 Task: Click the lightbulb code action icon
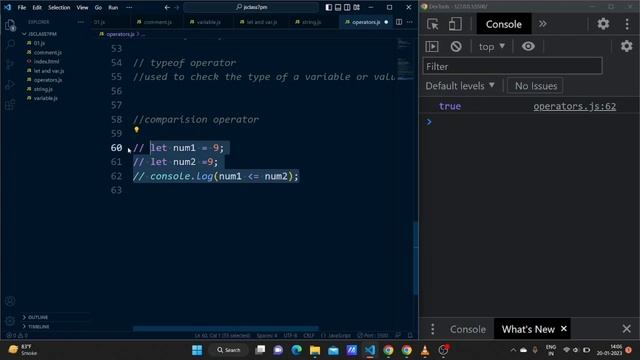coord(136,130)
